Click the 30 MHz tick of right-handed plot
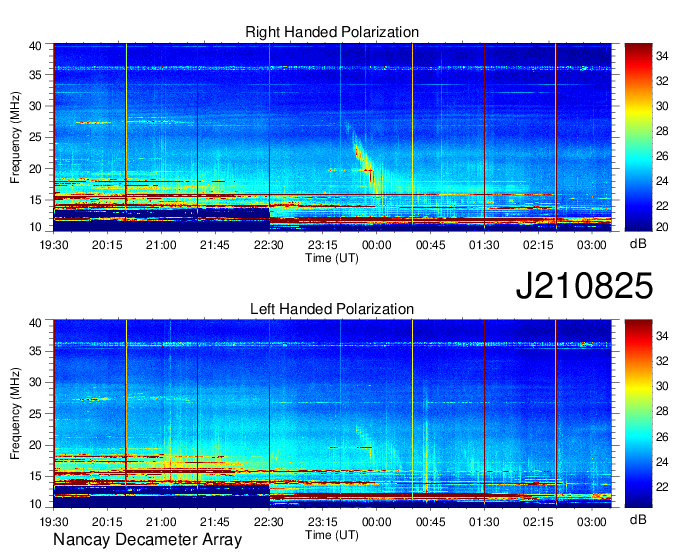 pyautogui.click(x=35, y=106)
